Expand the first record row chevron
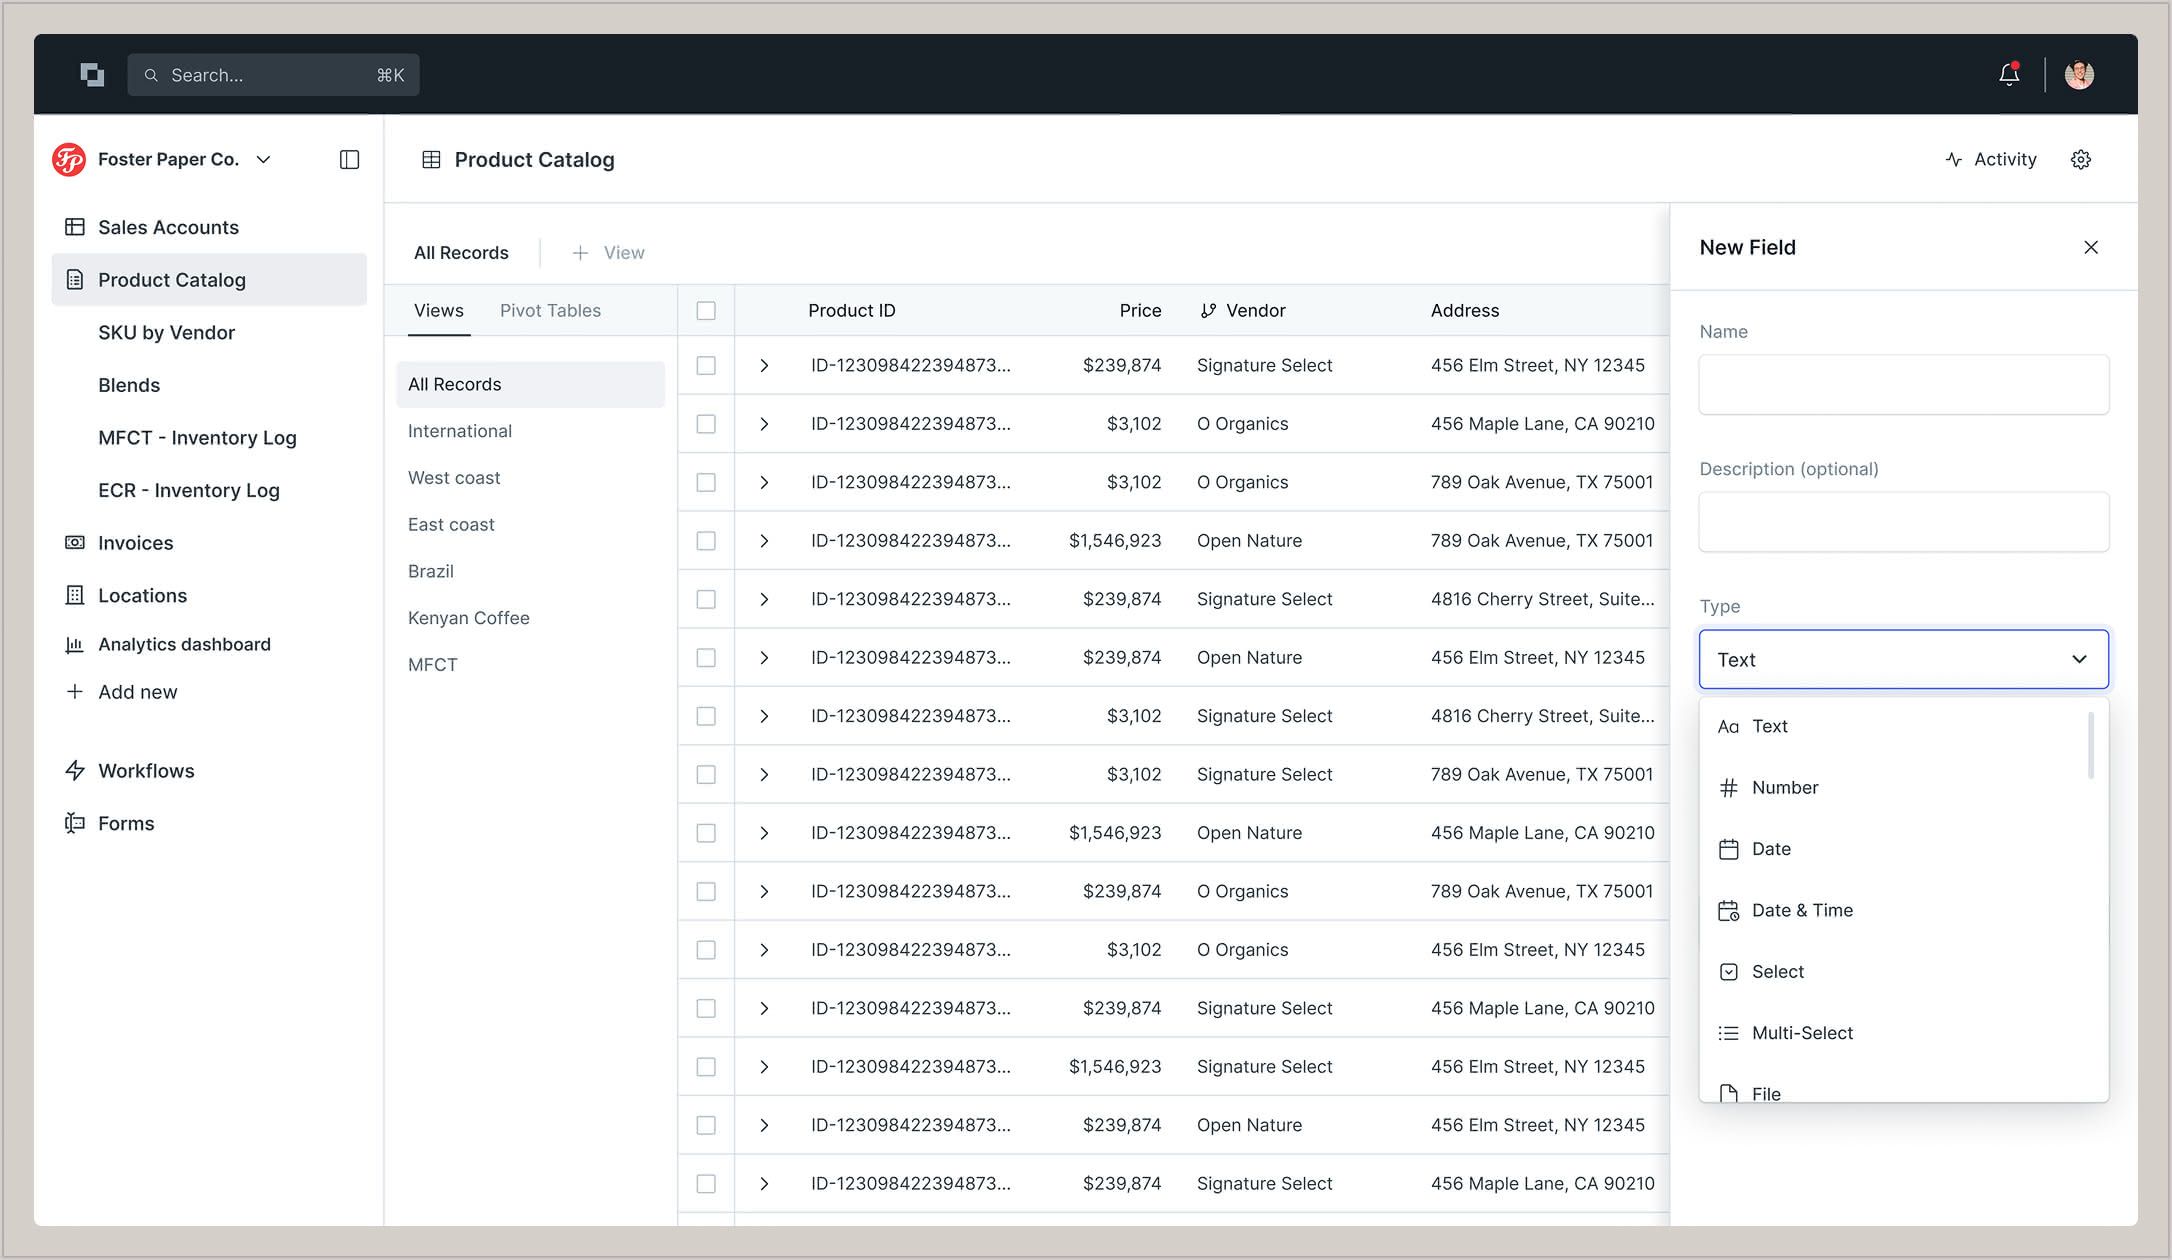Viewport: 2172px width, 1260px height. point(764,366)
